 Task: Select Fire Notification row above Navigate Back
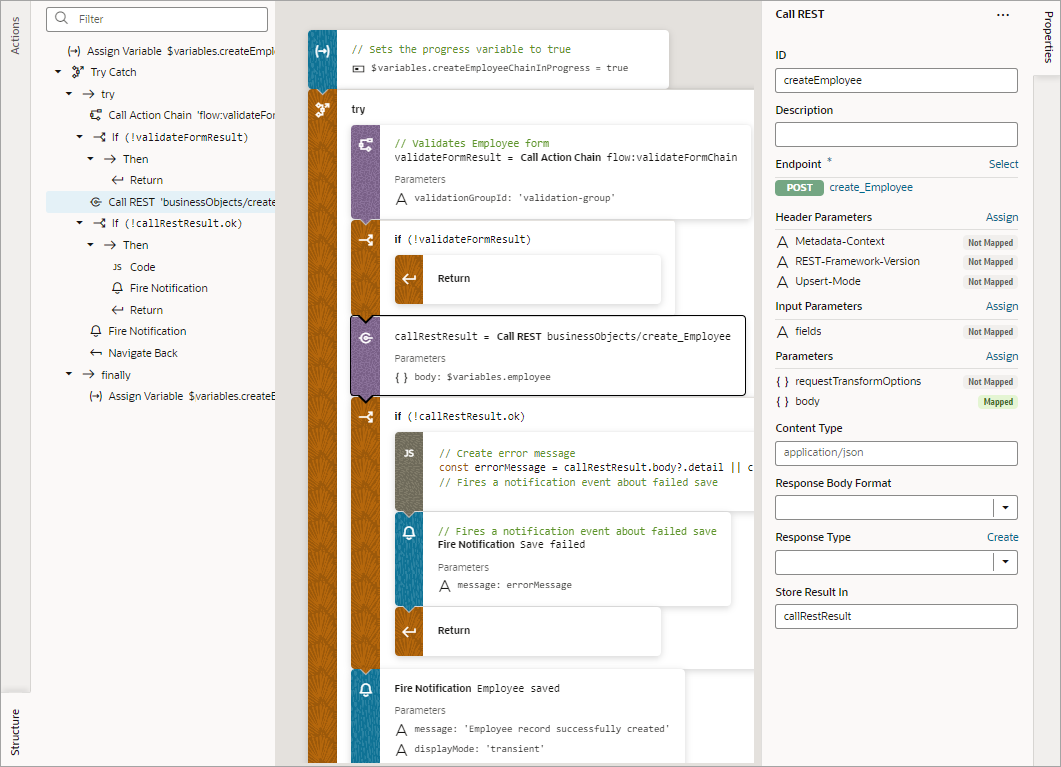160,331
